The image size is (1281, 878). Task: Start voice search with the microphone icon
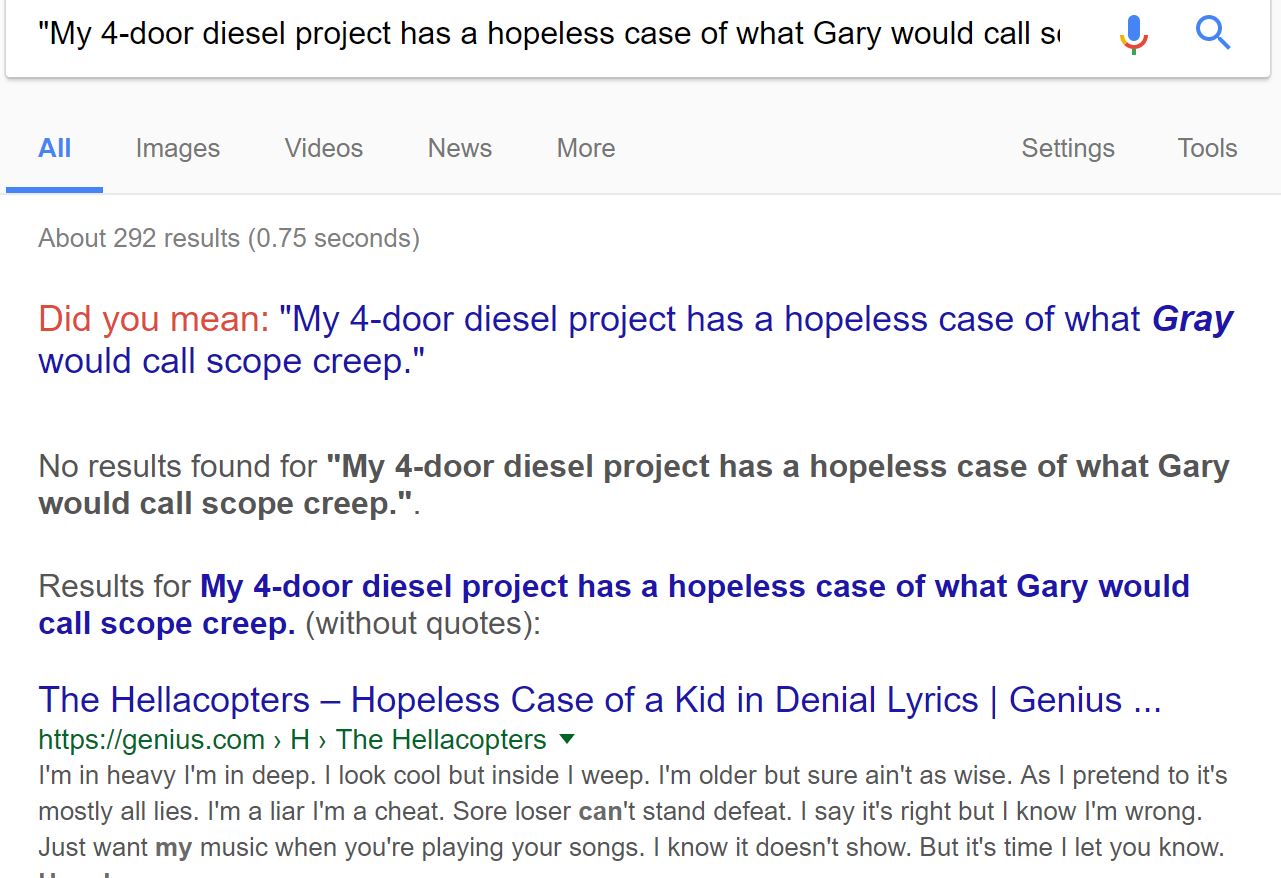pyautogui.click(x=1133, y=35)
